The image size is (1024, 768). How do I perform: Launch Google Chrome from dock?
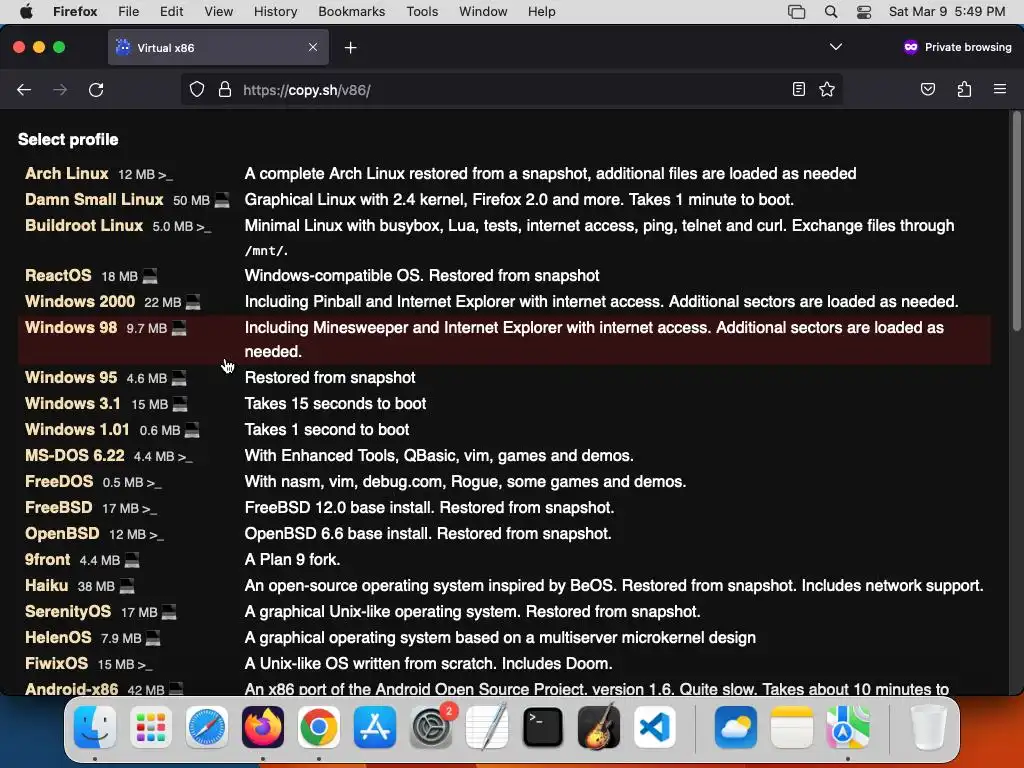[319, 727]
